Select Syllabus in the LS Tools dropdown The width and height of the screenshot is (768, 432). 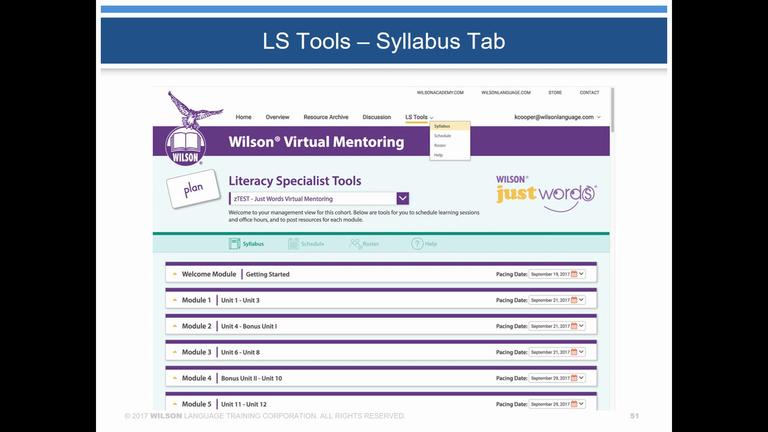point(450,126)
